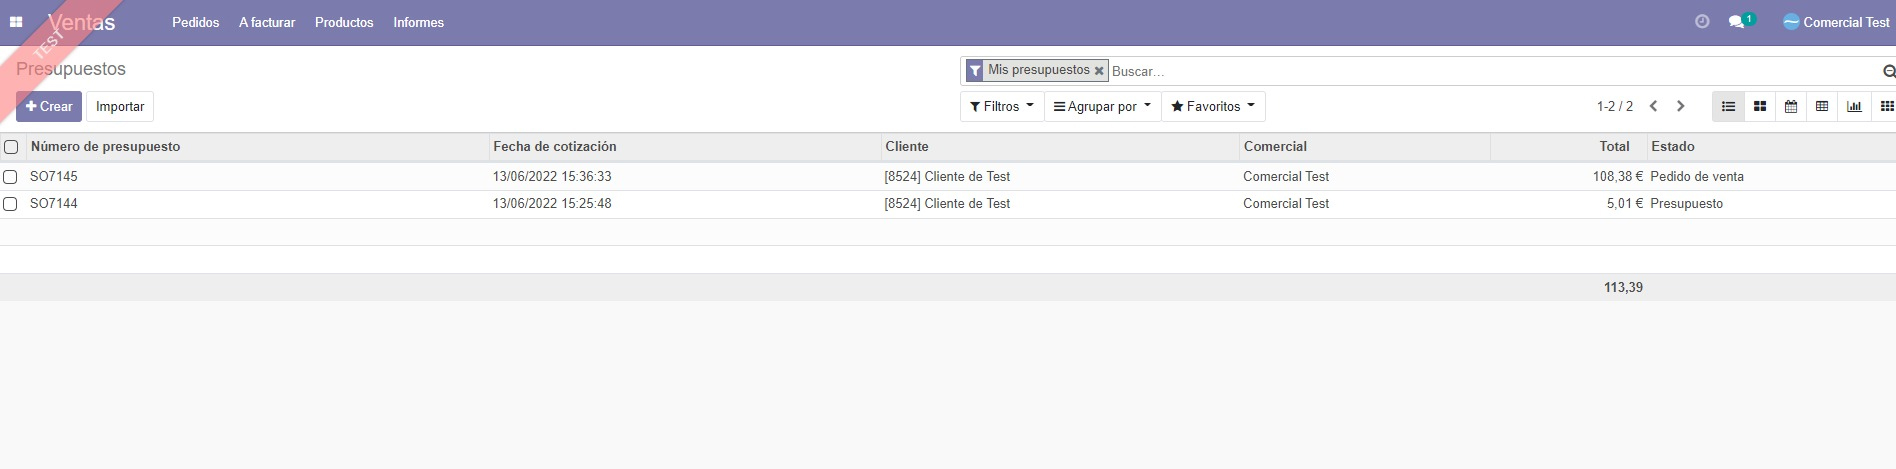Image resolution: width=1896 pixels, height=469 pixels.
Task: Switch to graph chart view
Action: [x=1854, y=107]
